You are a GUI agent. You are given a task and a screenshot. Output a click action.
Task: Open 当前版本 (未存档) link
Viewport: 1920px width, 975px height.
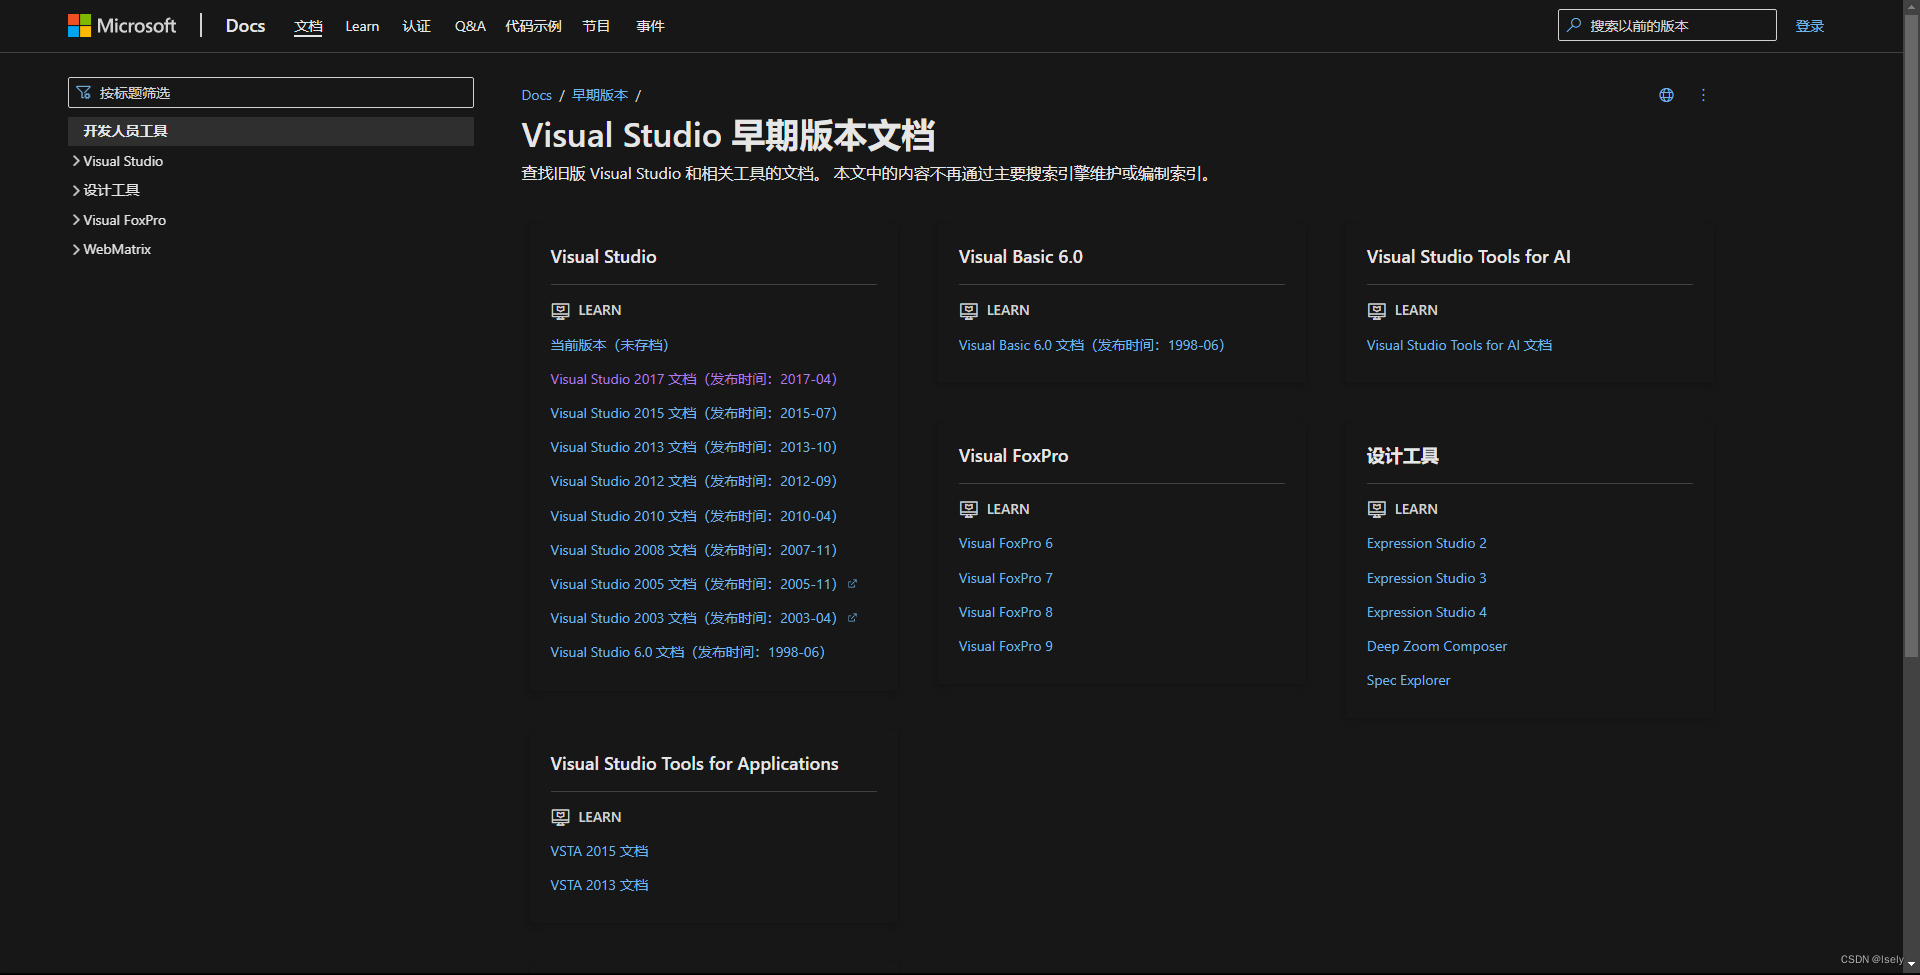pos(609,345)
